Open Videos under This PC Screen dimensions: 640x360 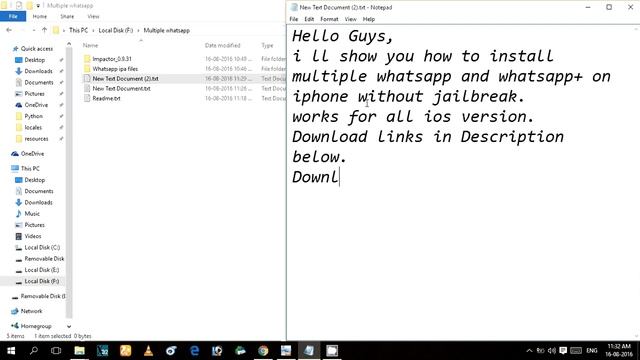point(33,236)
